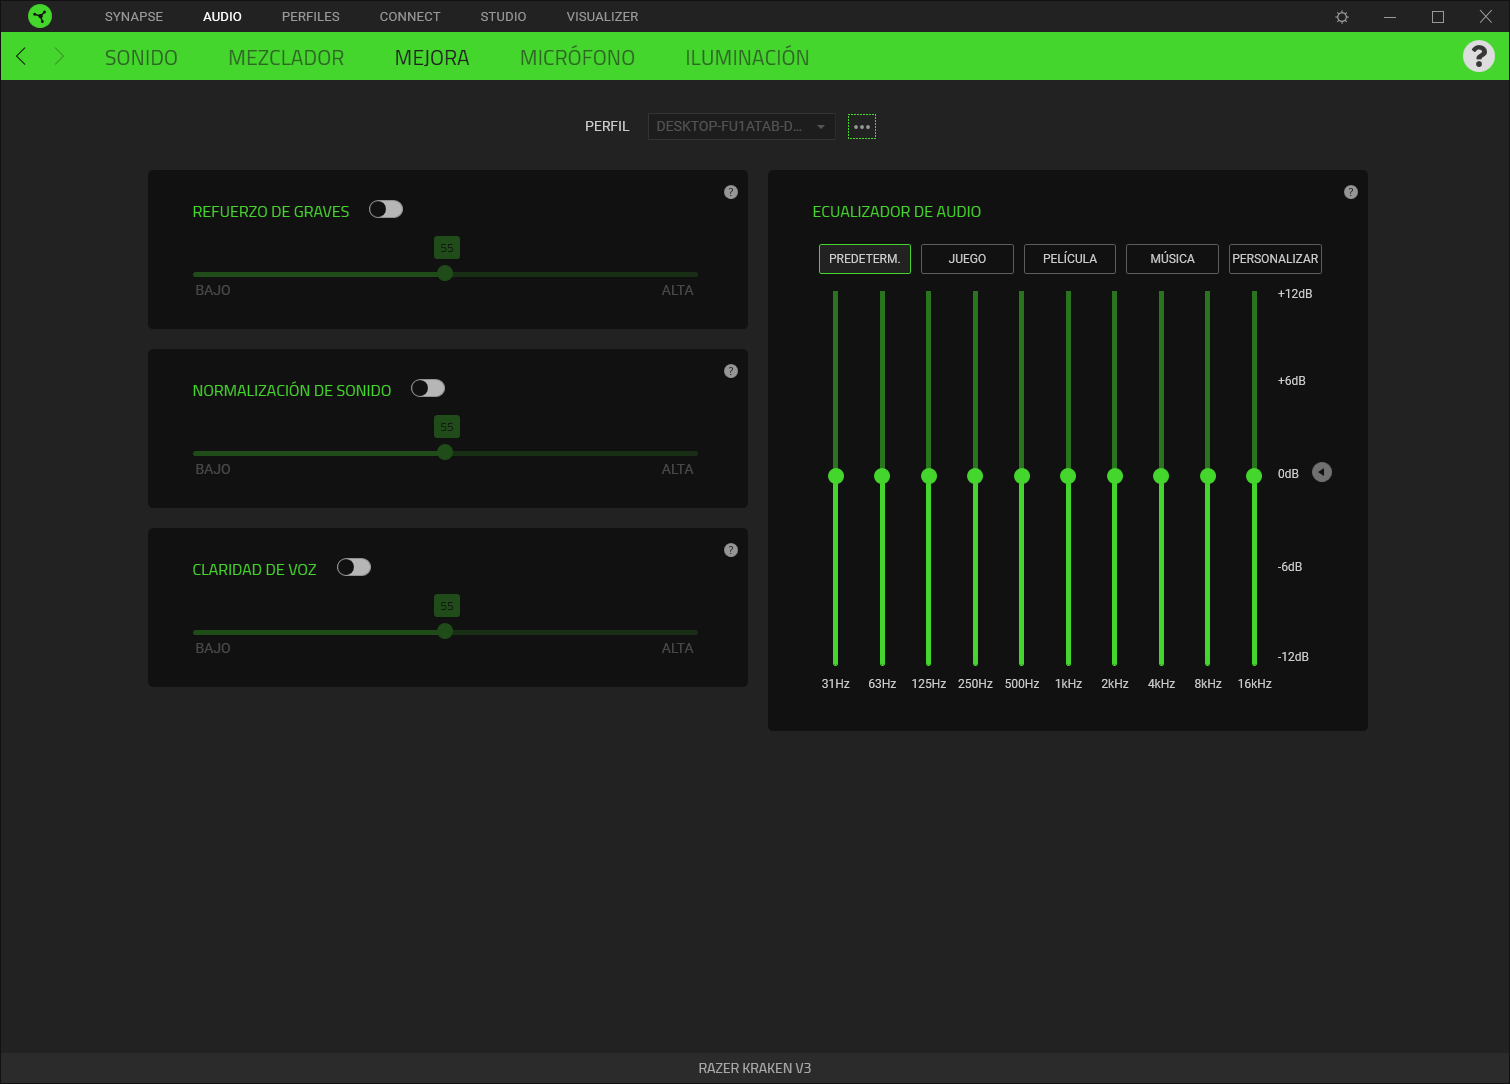This screenshot has height=1084, width=1510.
Task: Click the 16kHz equalizer band handle
Action: pos(1254,476)
